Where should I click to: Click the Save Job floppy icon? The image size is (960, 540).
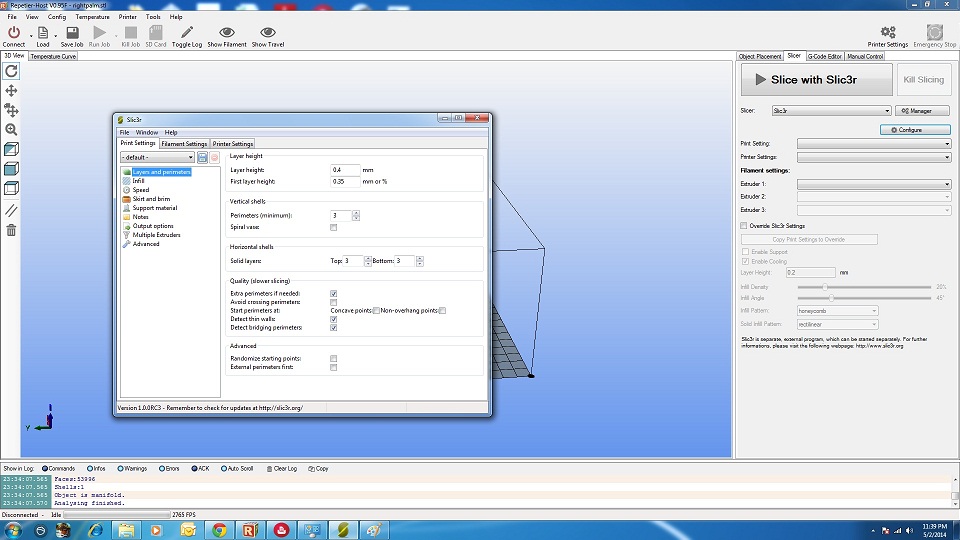(72, 32)
